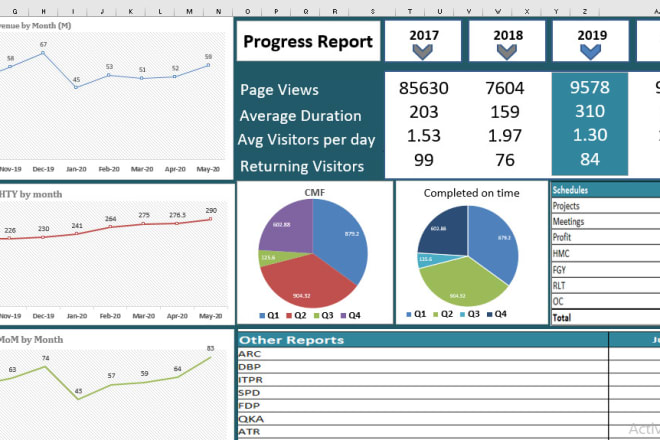Select the 2017 year button
This screenshot has width=660, height=440.
[423, 41]
